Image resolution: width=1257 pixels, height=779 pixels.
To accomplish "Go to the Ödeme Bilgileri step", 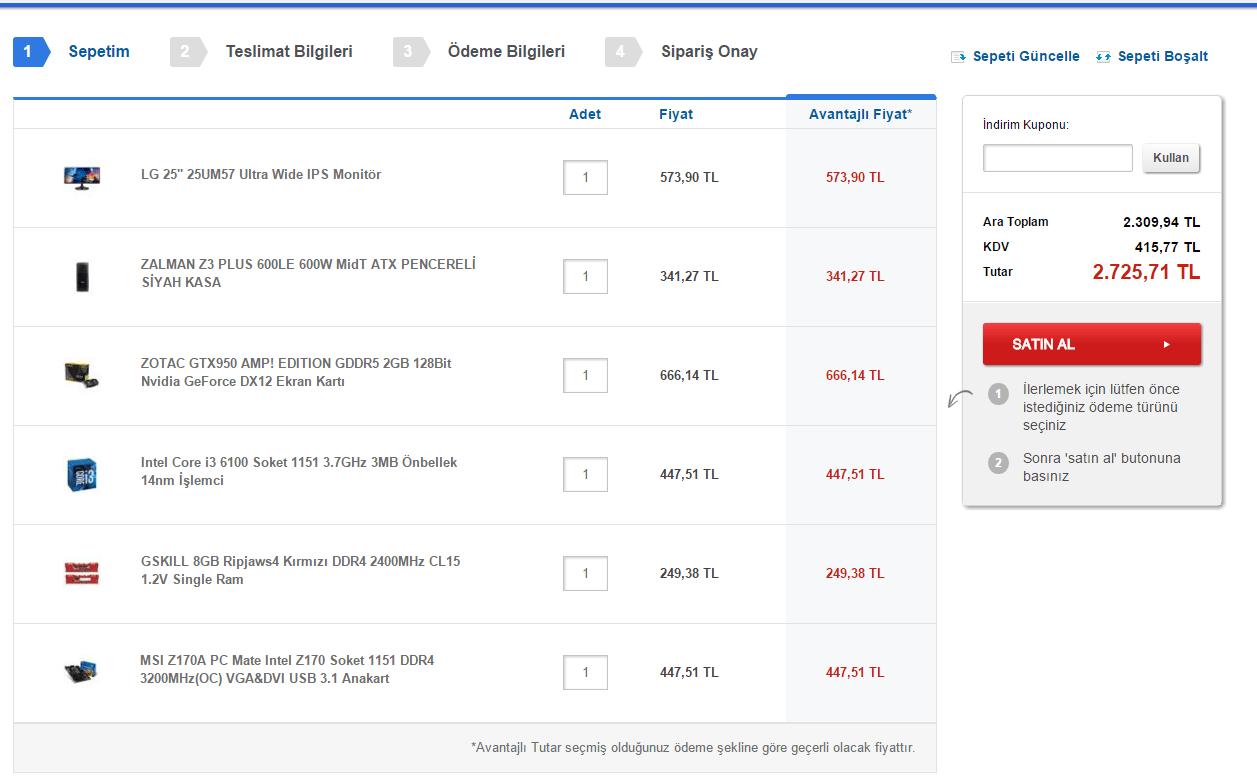I will pyautogui.click(x=506, y=51).
